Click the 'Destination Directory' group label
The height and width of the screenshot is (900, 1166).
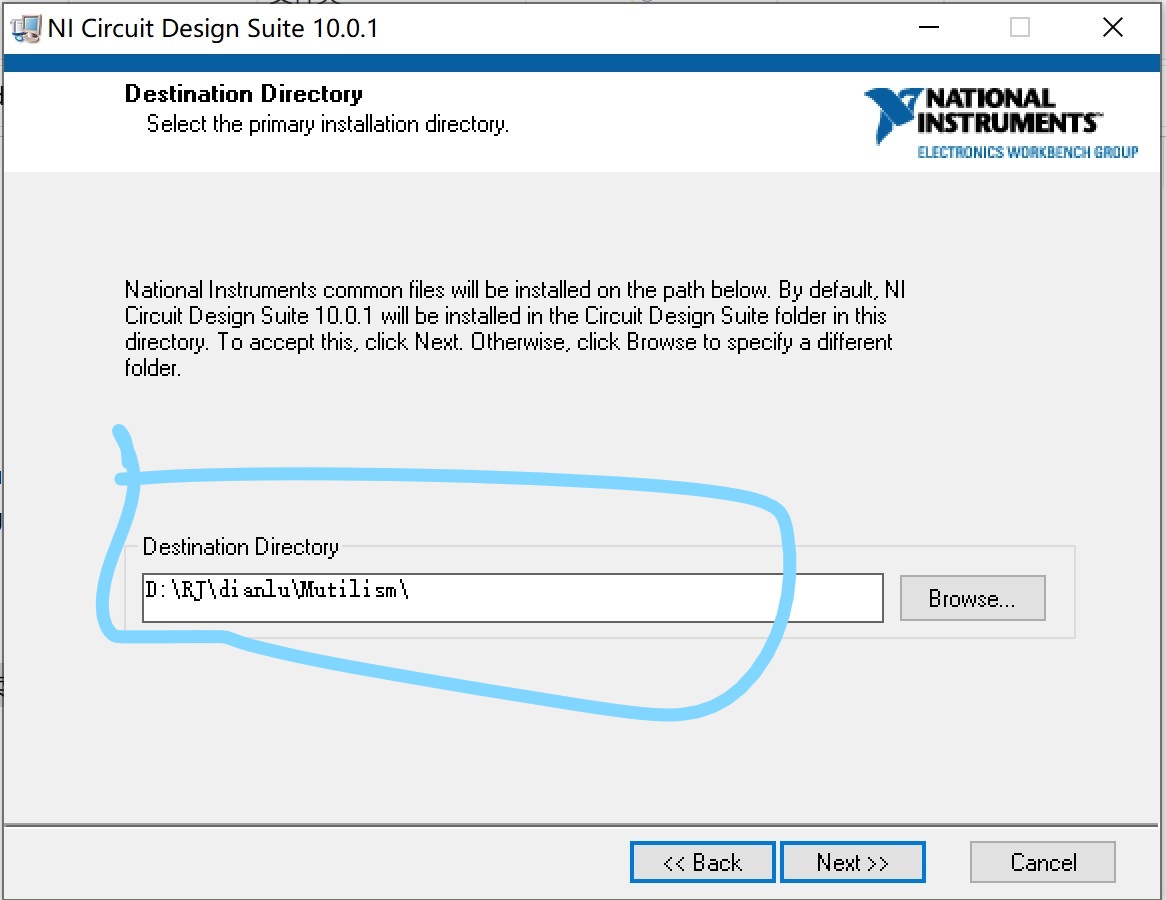(240, 547)
